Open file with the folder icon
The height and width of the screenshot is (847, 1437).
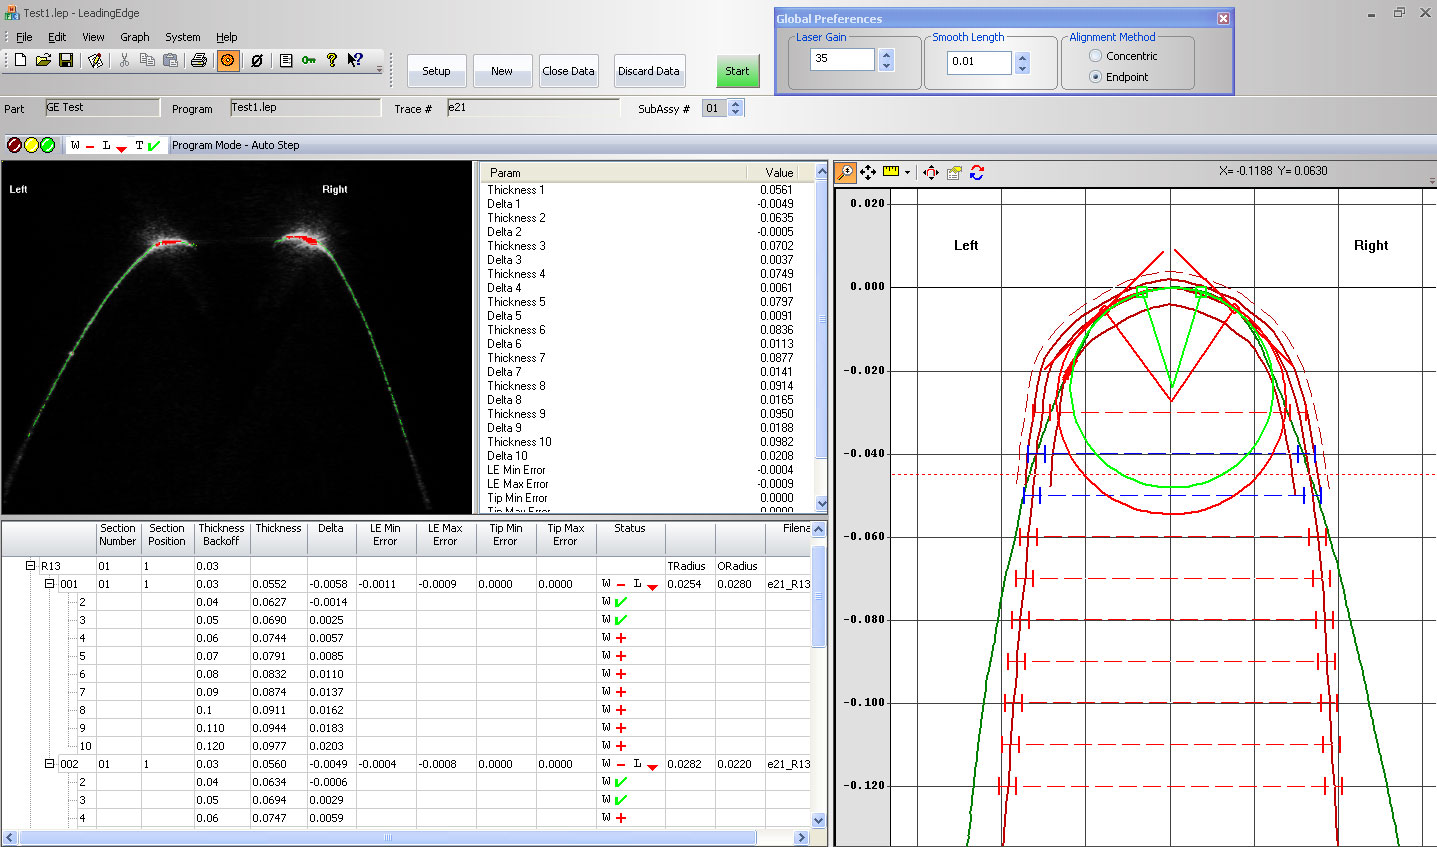click(x=43, y=60)
